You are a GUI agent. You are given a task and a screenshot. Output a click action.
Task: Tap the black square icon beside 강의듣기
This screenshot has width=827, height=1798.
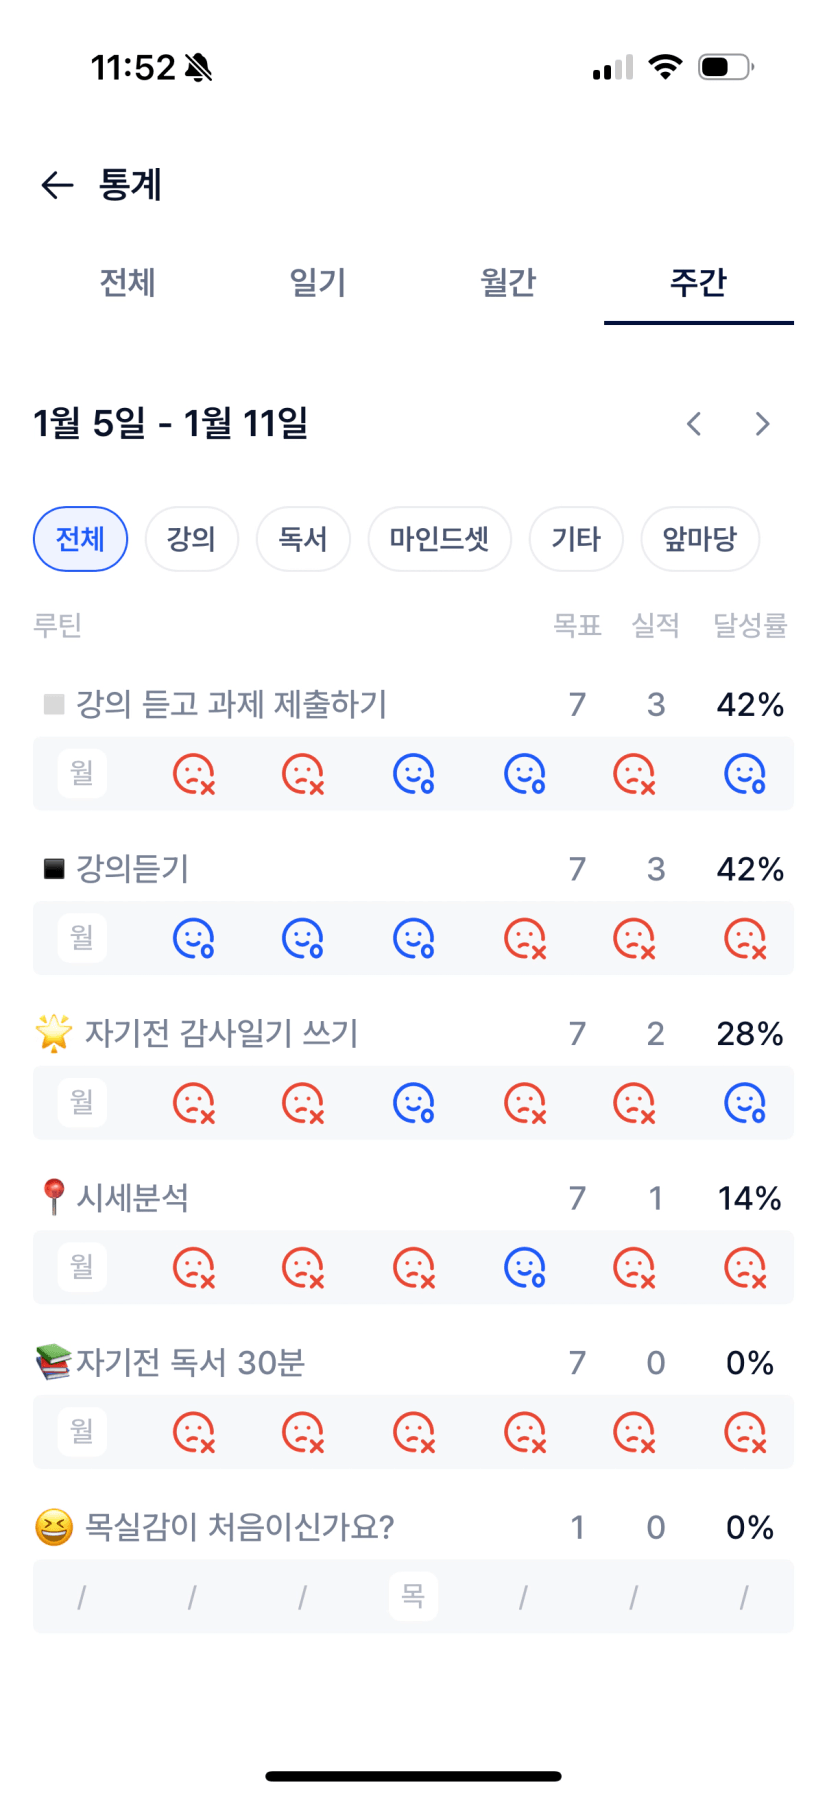[x=54, y=869]
